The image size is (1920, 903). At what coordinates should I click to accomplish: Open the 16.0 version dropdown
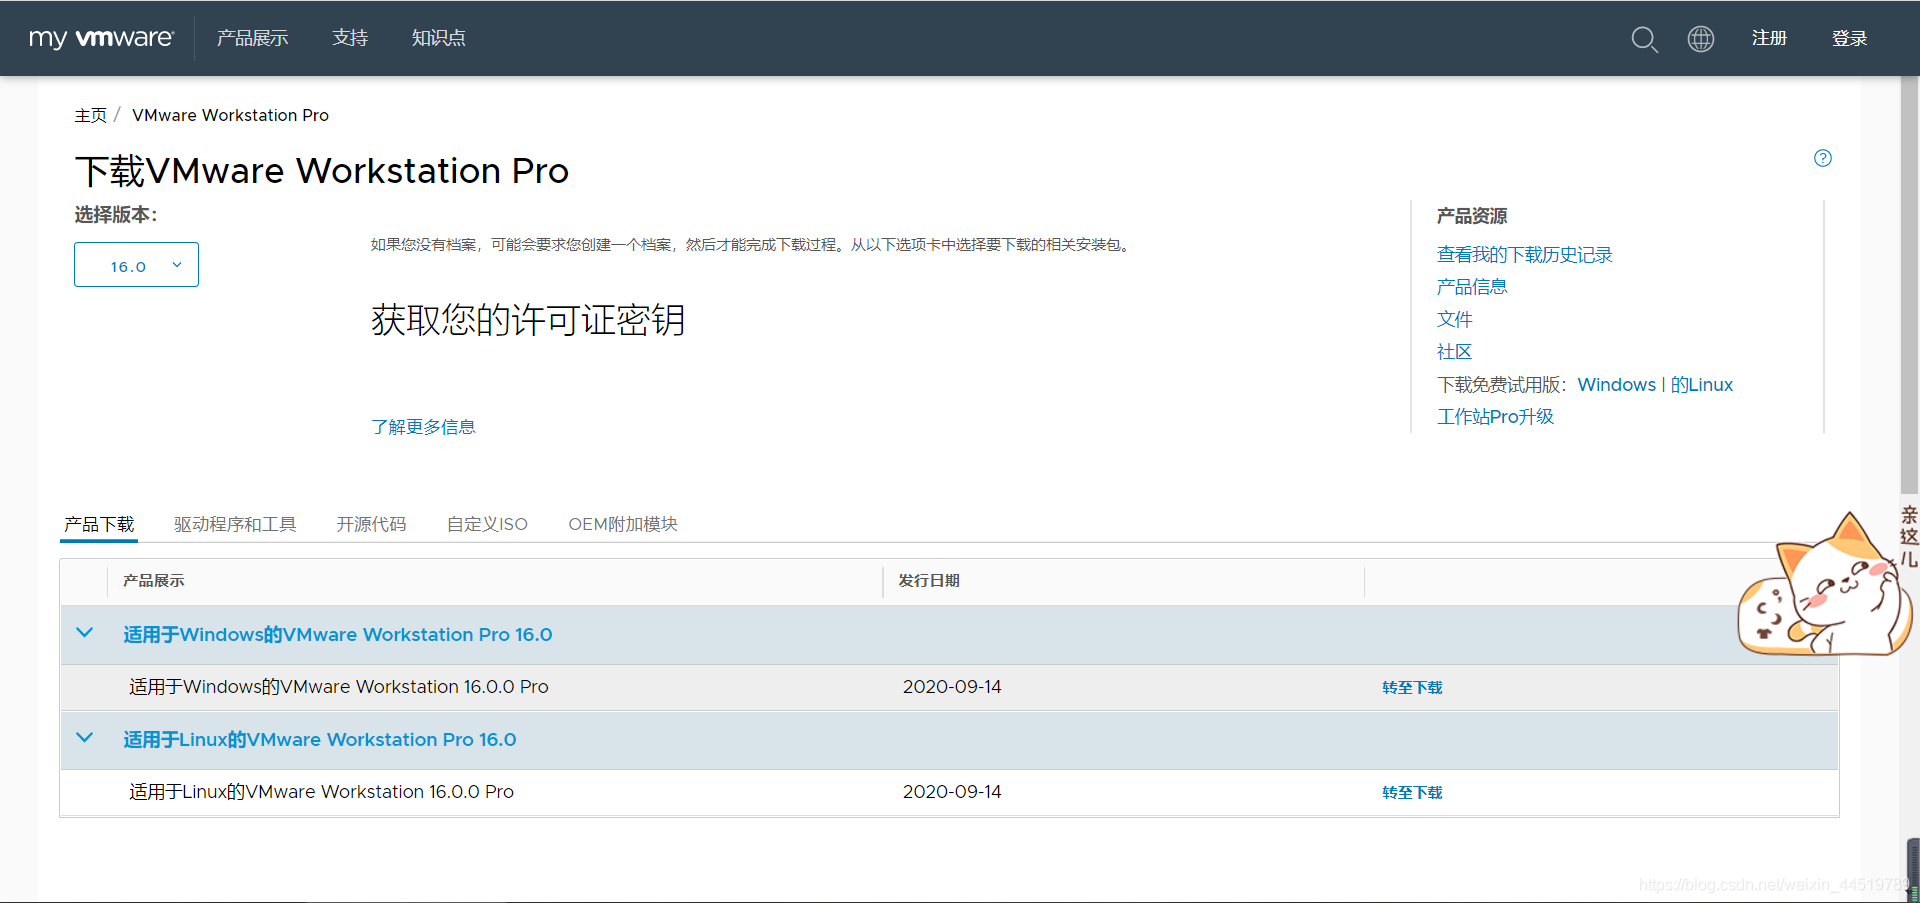(136, 265)
